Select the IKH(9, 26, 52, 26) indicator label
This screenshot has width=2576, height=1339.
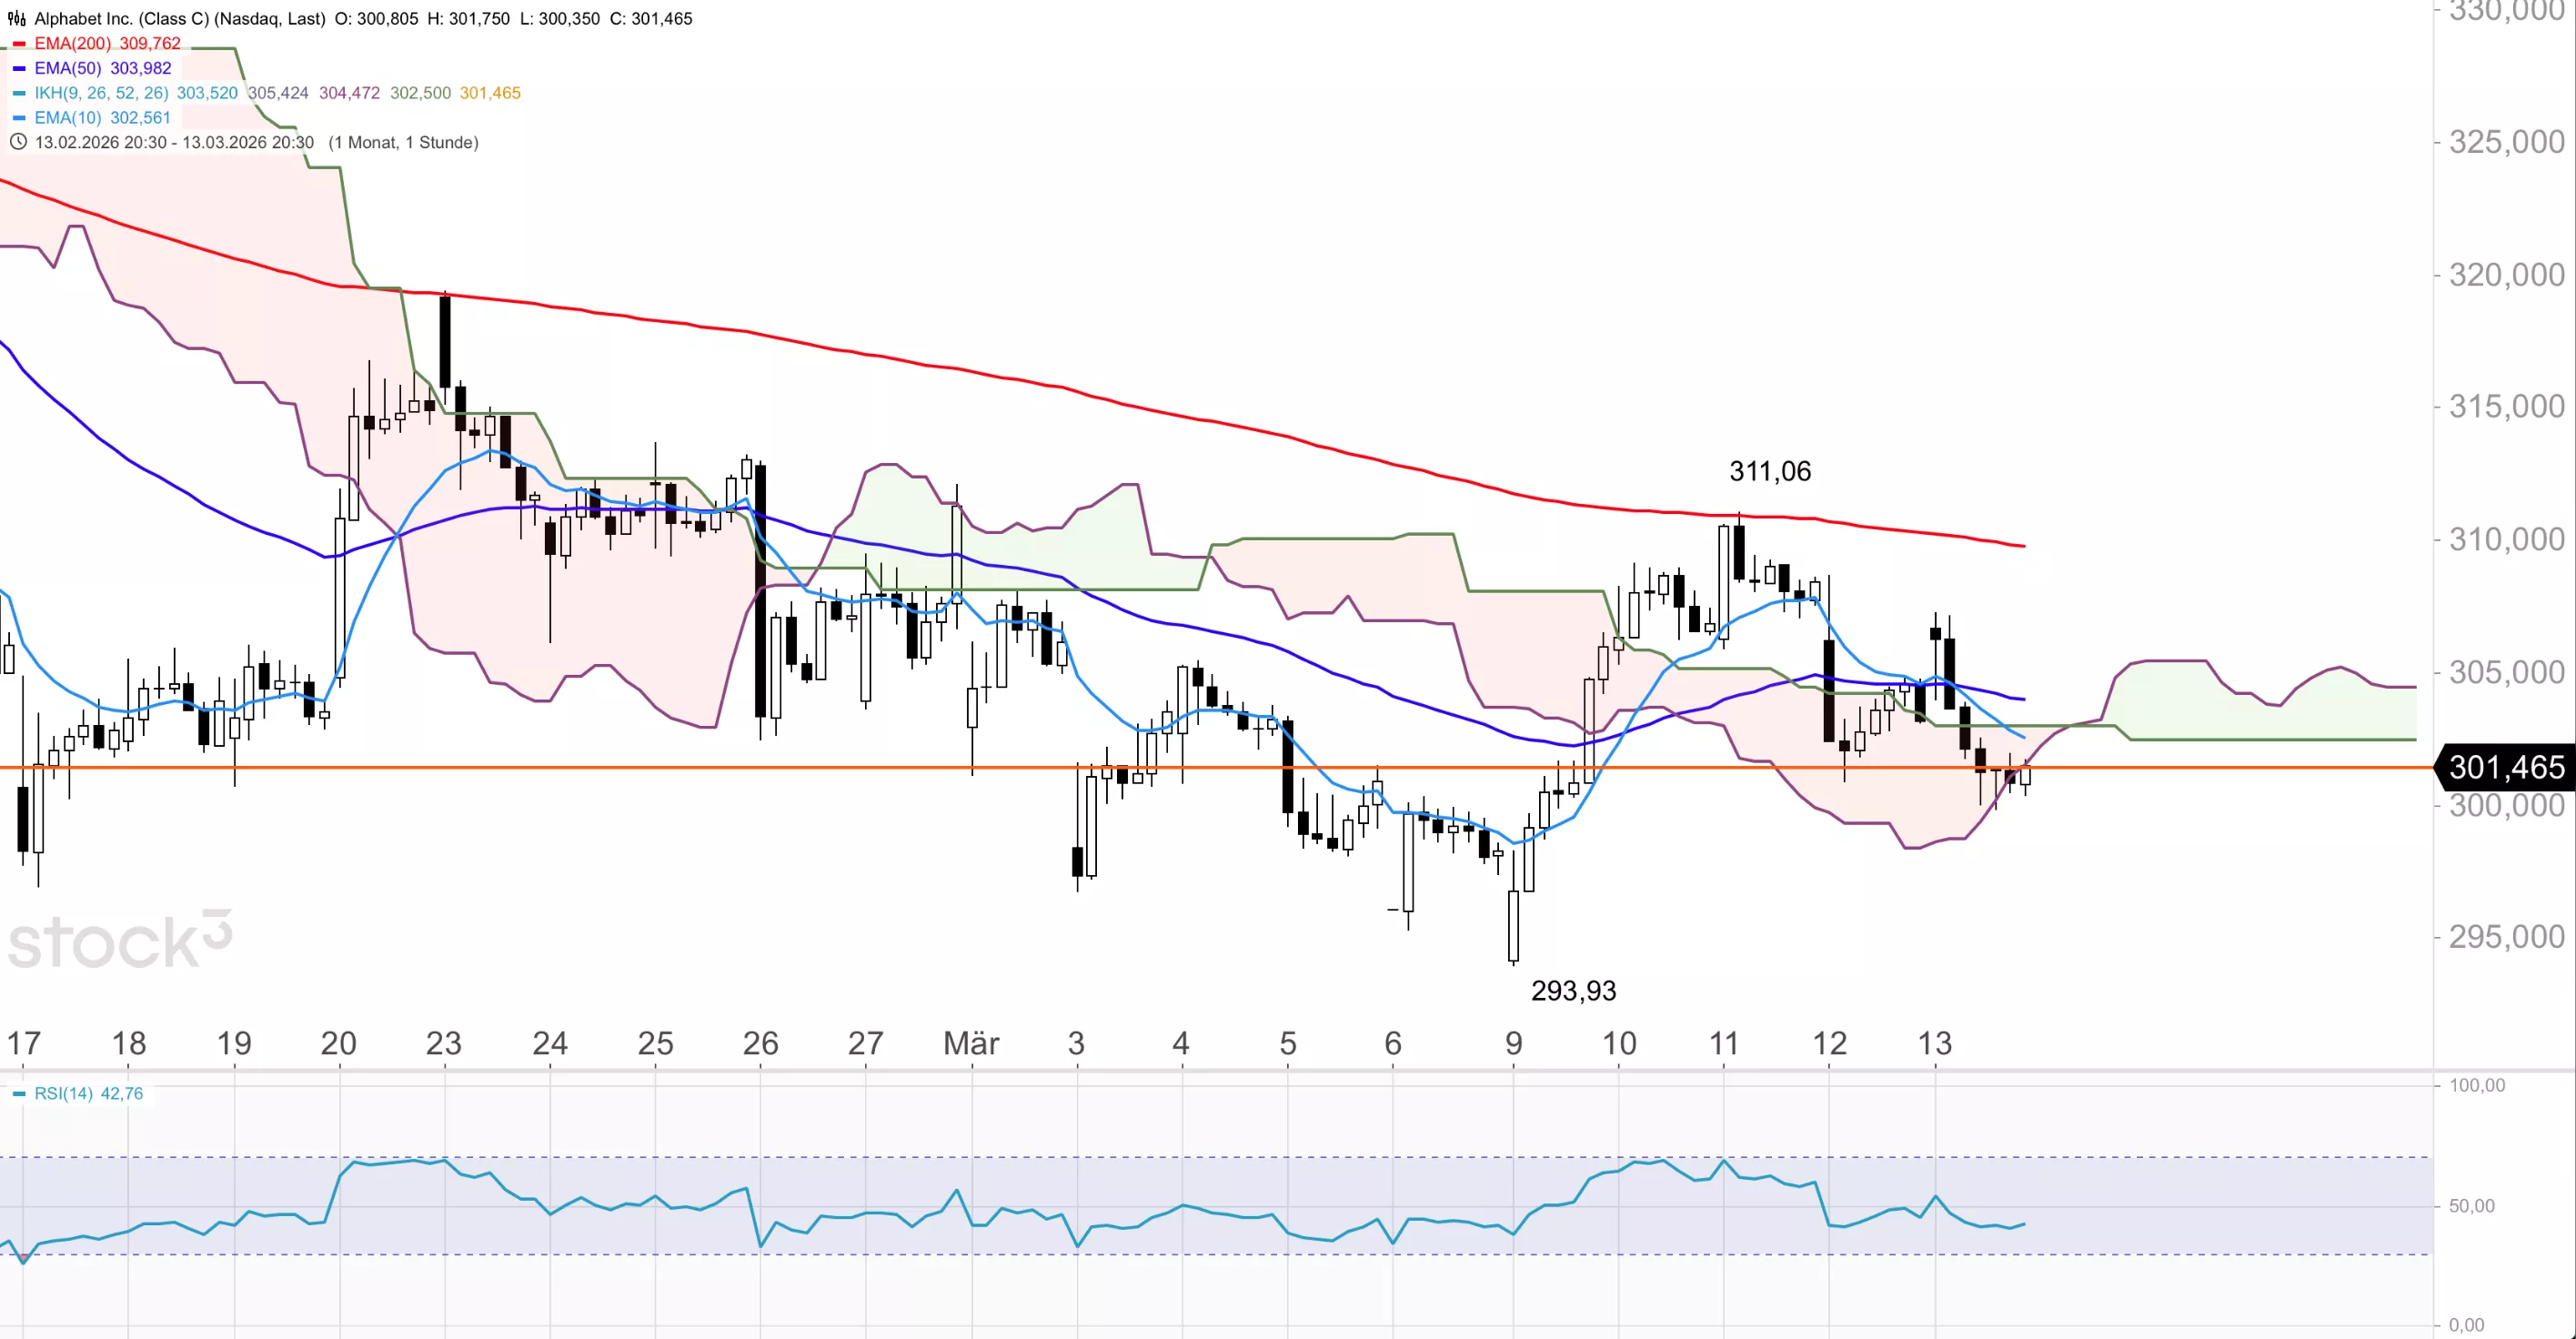click(101, 93)
